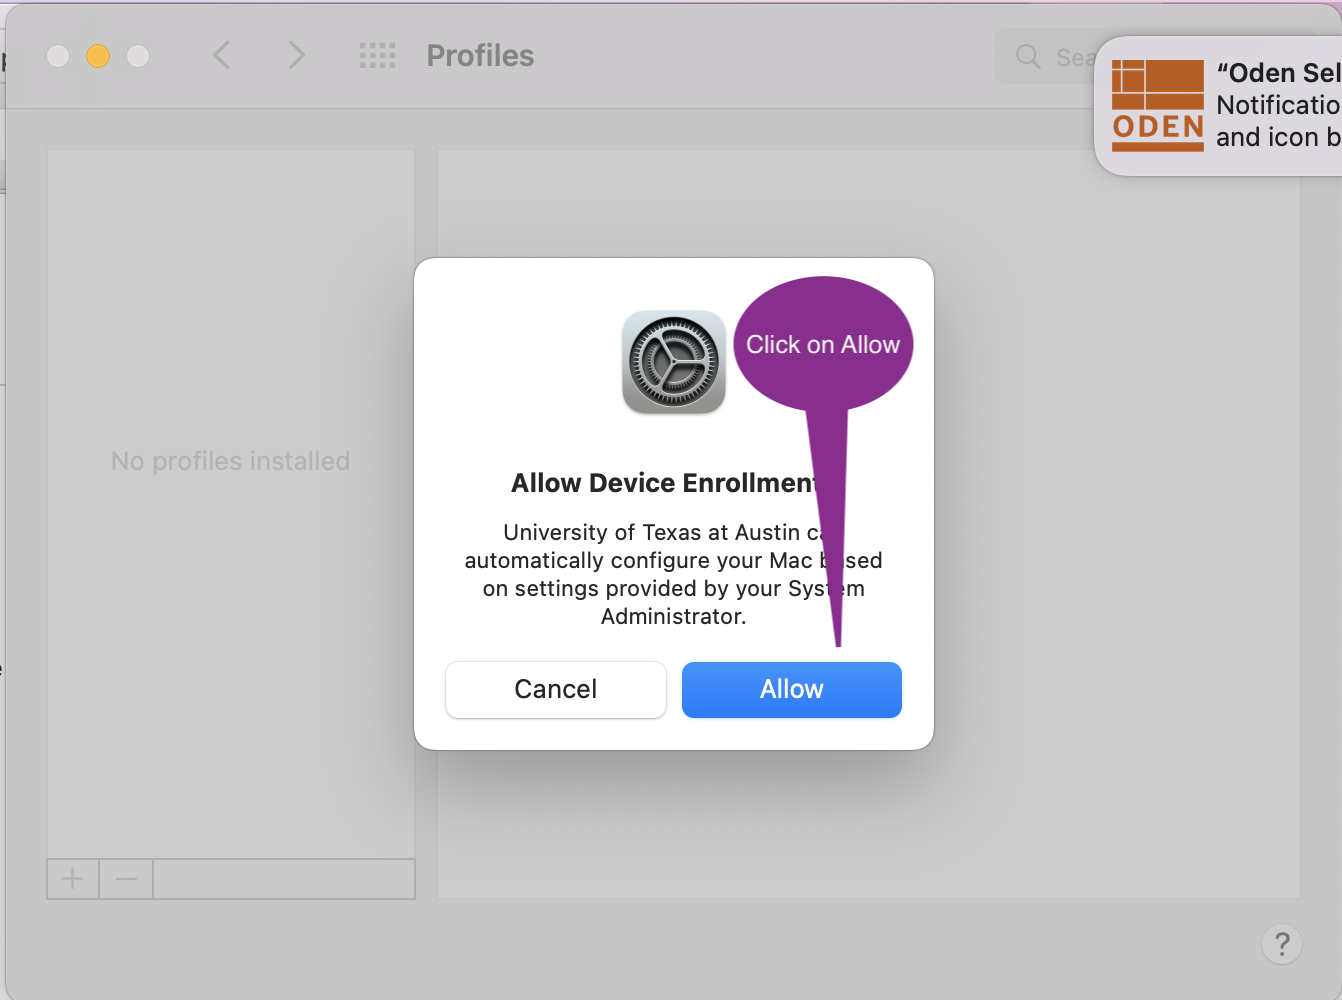Viewport: 1342px width, 1000px height.
Task: Go forward with the right chevron
Action: tap(296, 55)
